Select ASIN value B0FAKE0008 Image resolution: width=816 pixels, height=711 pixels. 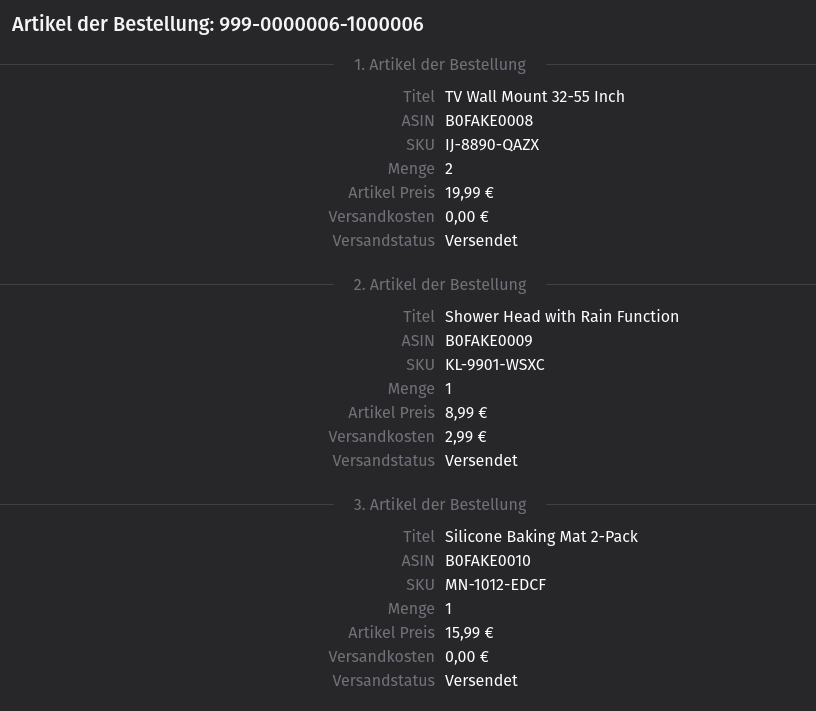pyautogui.click(x=489, y=121)
